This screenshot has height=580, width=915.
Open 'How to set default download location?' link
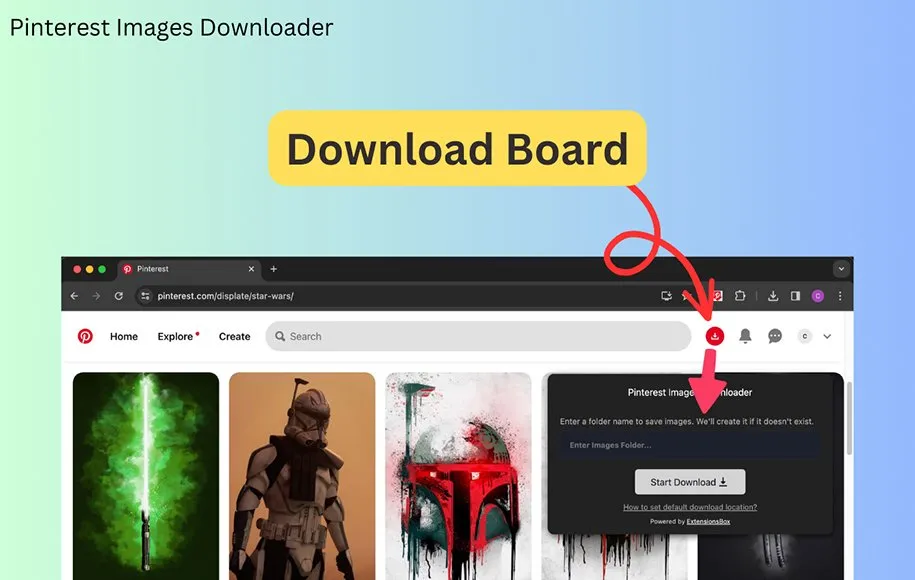point(689,508)
